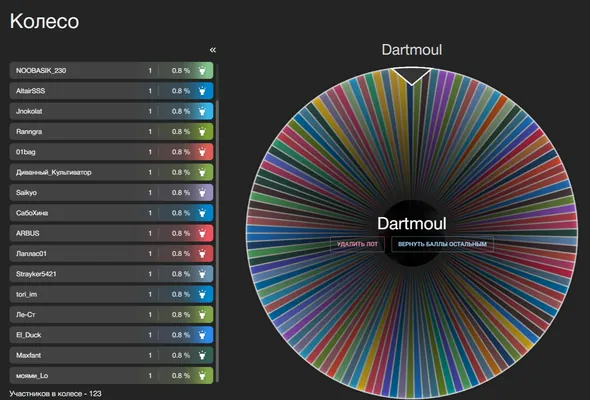Collapse the participant list with double chevron
Screen dimensions: 590x400
[213, 50]
